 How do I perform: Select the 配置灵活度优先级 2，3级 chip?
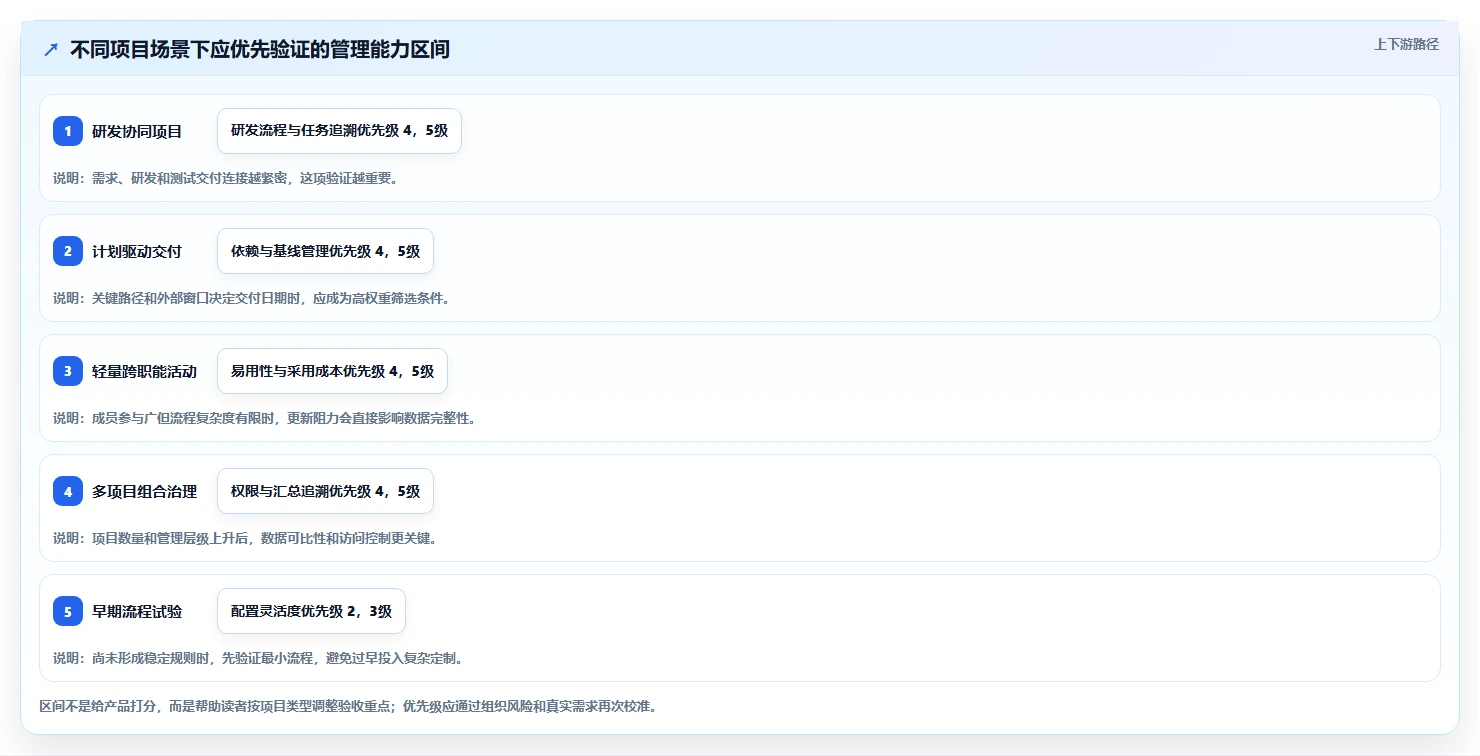311,611
